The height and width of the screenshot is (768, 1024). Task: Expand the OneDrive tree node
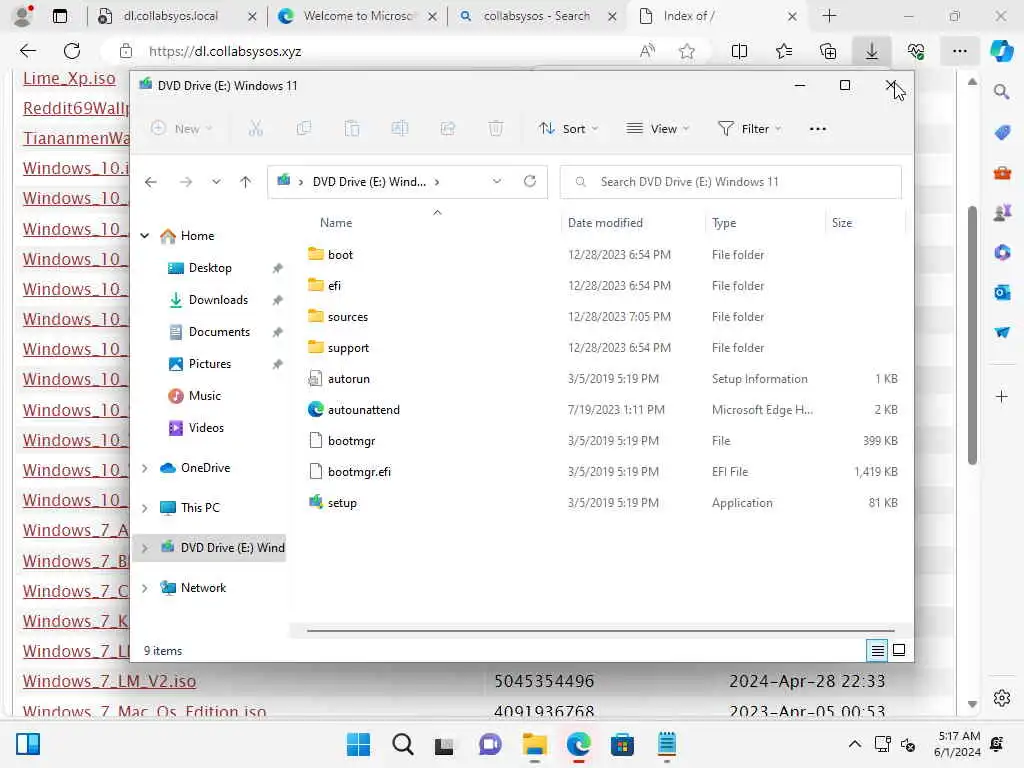pyautogui.click(x=145, y=468)
